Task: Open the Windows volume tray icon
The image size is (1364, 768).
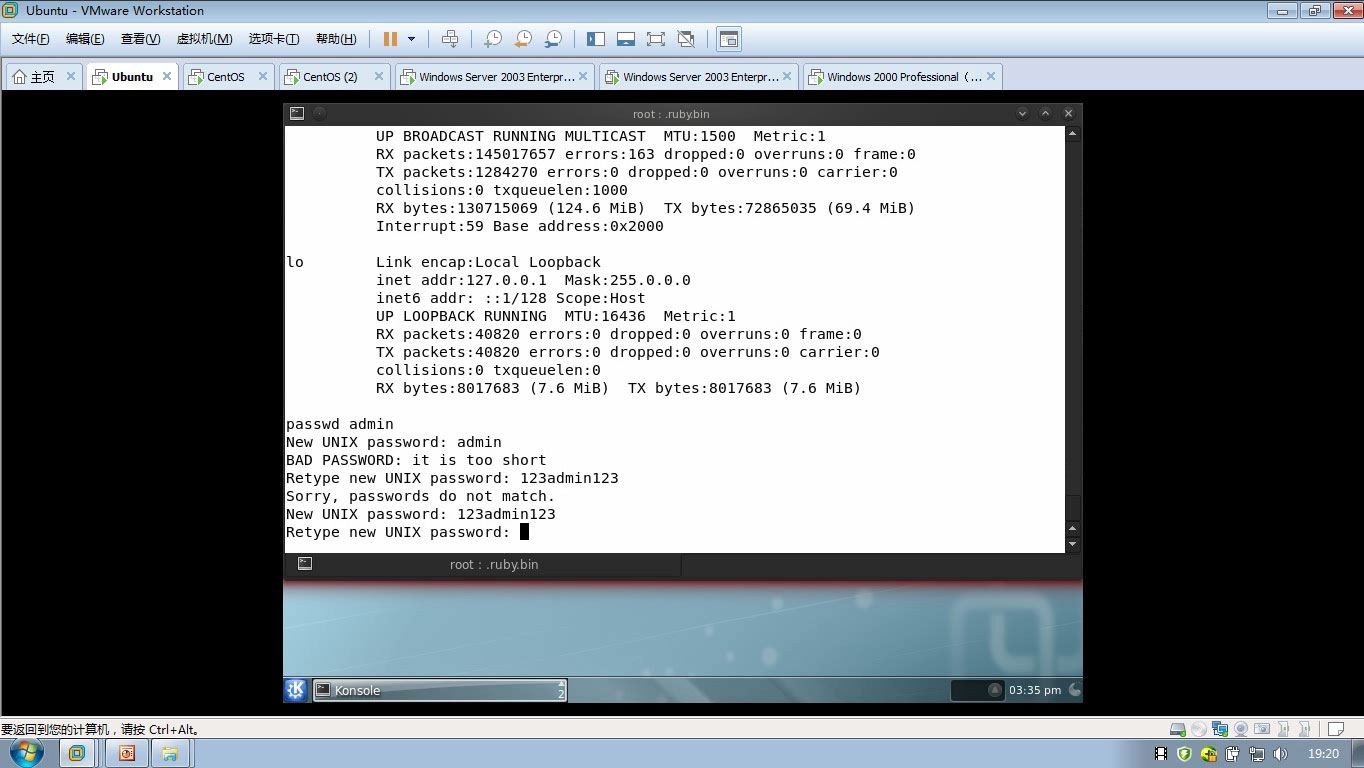Action: [1280, 754]
